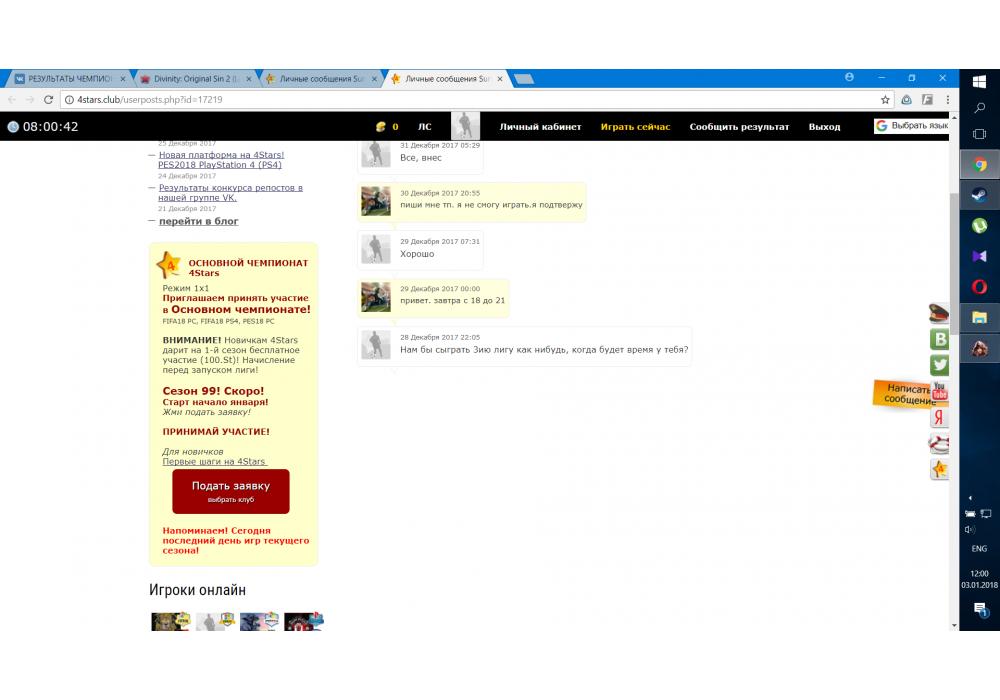Show hidden system tray icons
This screenshot has height=700, width=1000.
pos(969,497)
